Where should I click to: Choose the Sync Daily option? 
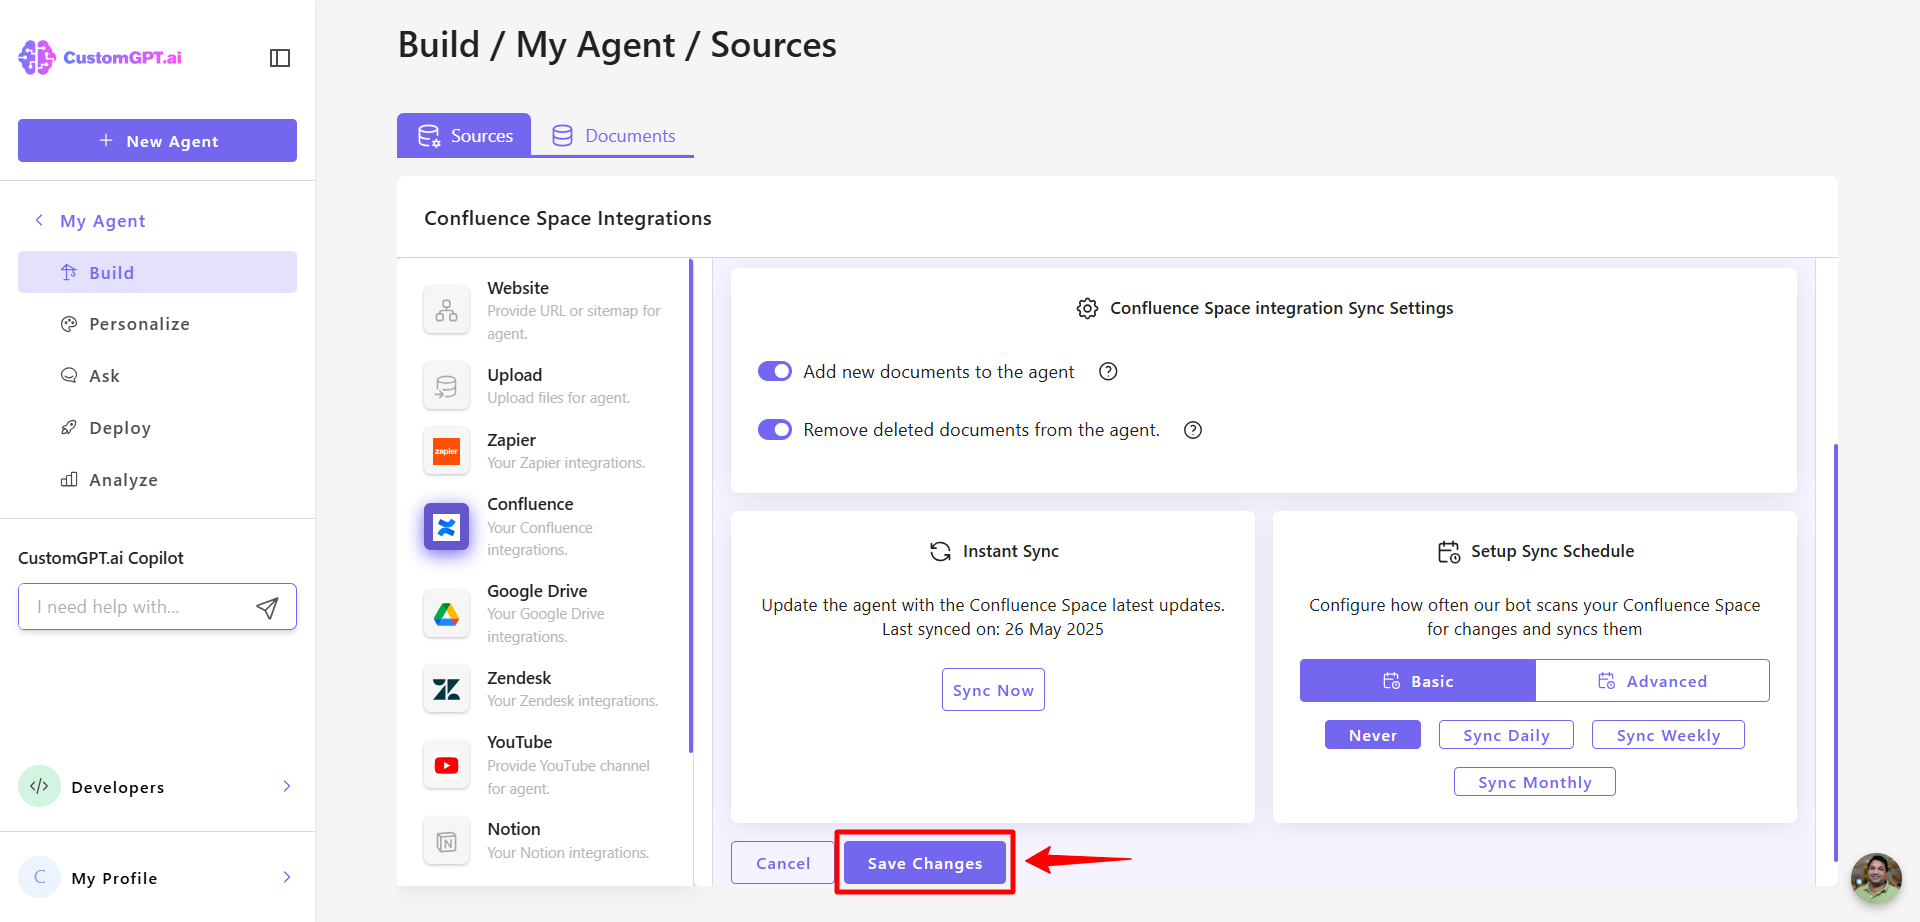coord(1506,735)
